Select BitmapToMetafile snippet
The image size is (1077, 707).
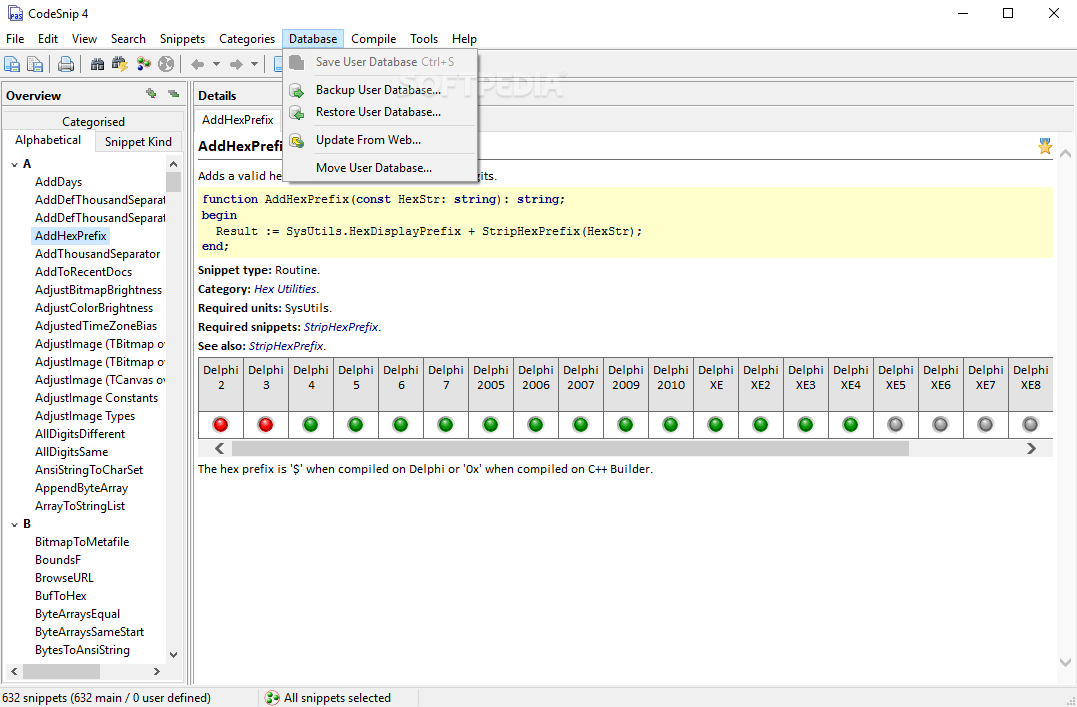82,542
